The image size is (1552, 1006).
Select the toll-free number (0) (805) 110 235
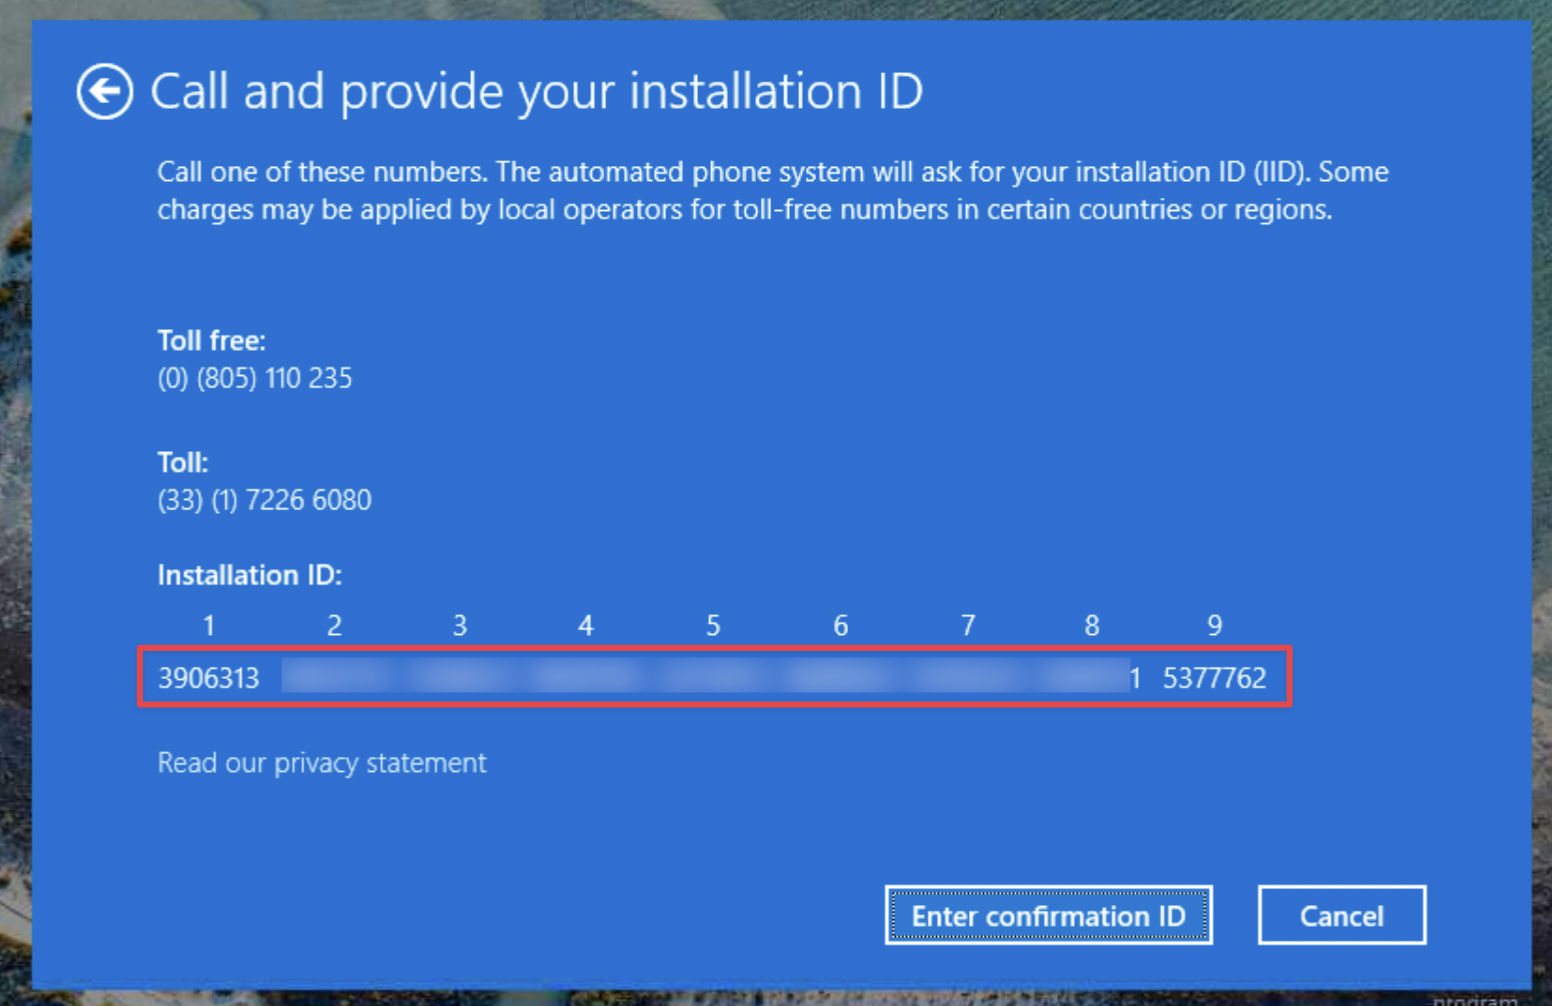(254, 378)
